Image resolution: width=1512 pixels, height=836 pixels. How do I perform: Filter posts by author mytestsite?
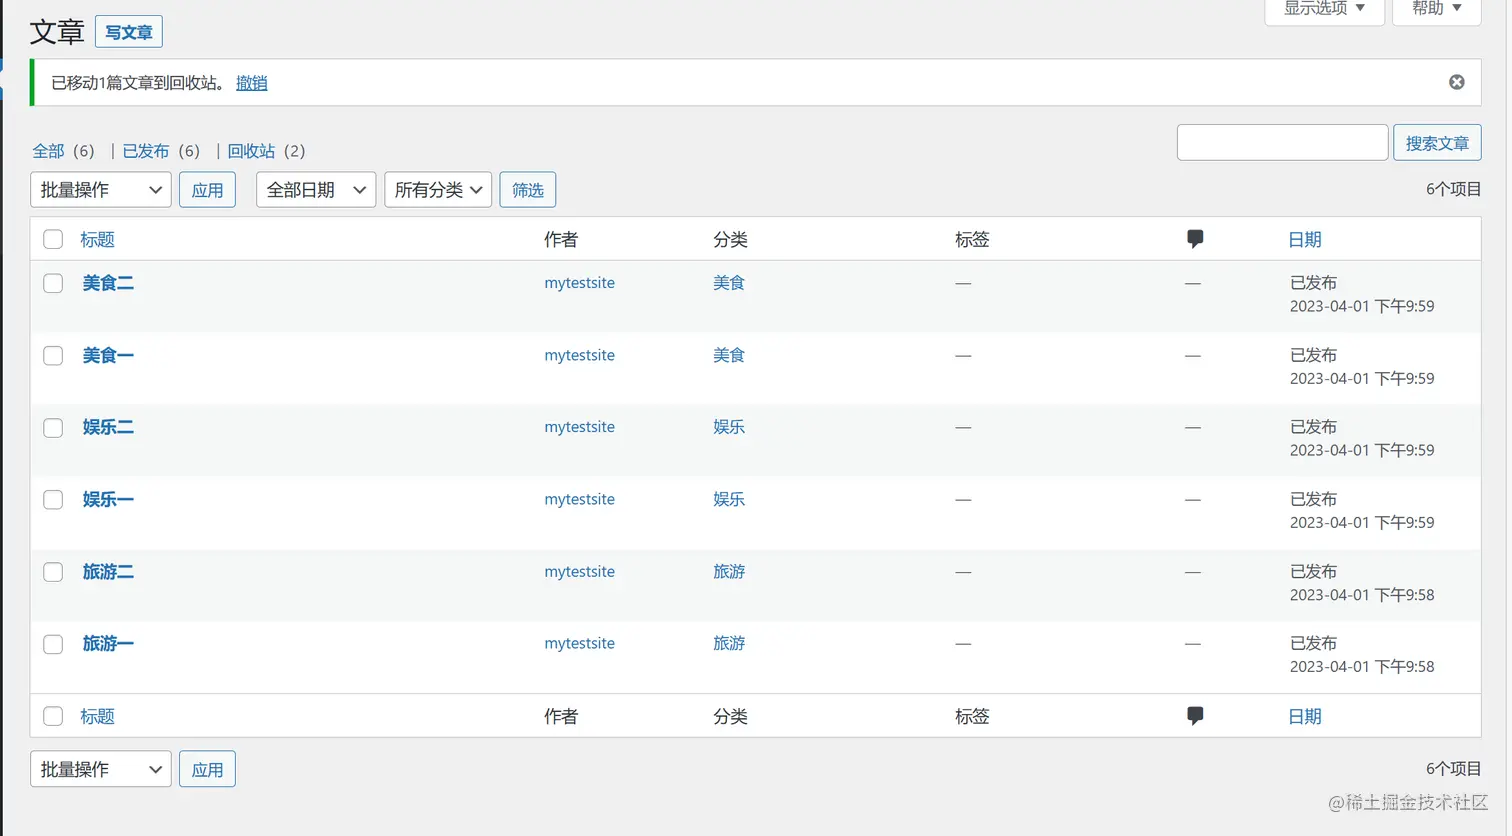[x=579, y=283]
